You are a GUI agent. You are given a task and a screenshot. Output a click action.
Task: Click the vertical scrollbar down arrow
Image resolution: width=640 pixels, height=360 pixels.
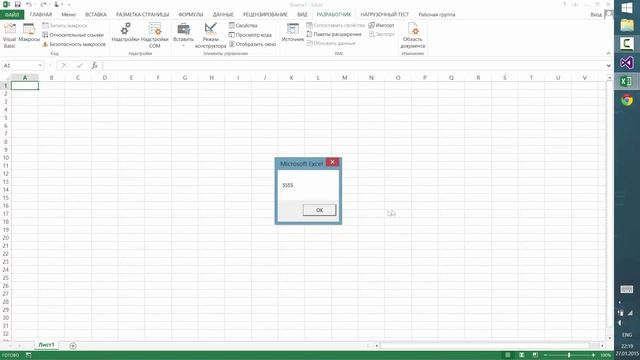609,338
